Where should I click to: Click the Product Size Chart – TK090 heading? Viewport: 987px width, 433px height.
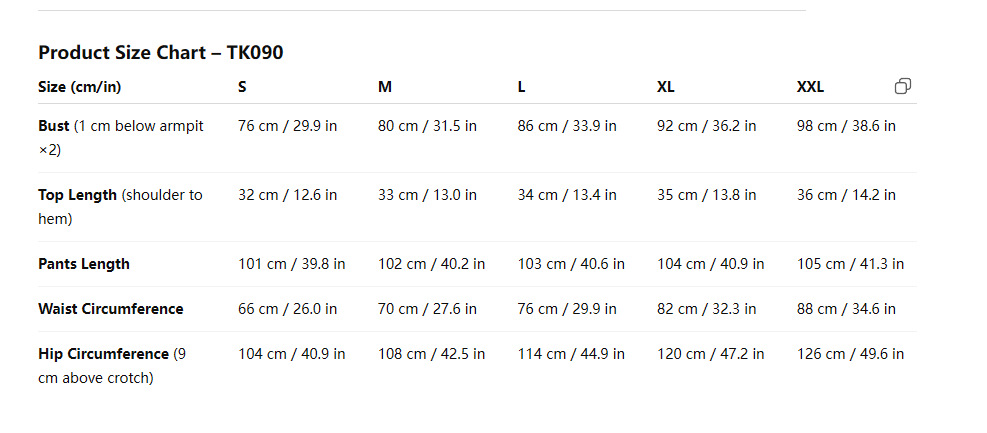[160, 53]
